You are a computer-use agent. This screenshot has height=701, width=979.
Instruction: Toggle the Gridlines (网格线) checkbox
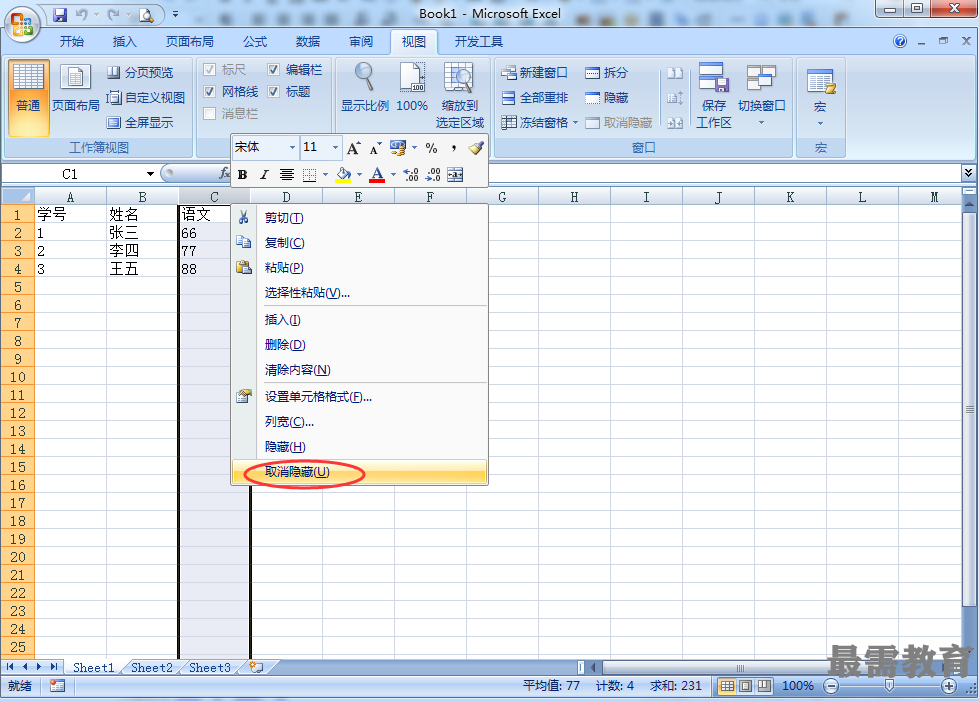tap(210, 92)
